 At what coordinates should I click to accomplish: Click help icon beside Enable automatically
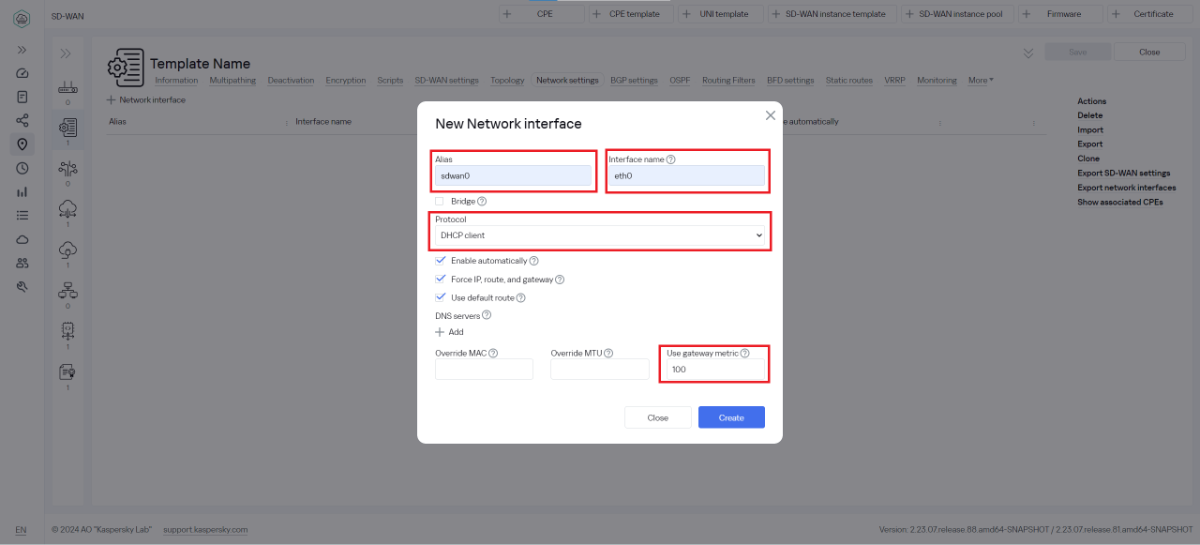[x=534, y=261]
